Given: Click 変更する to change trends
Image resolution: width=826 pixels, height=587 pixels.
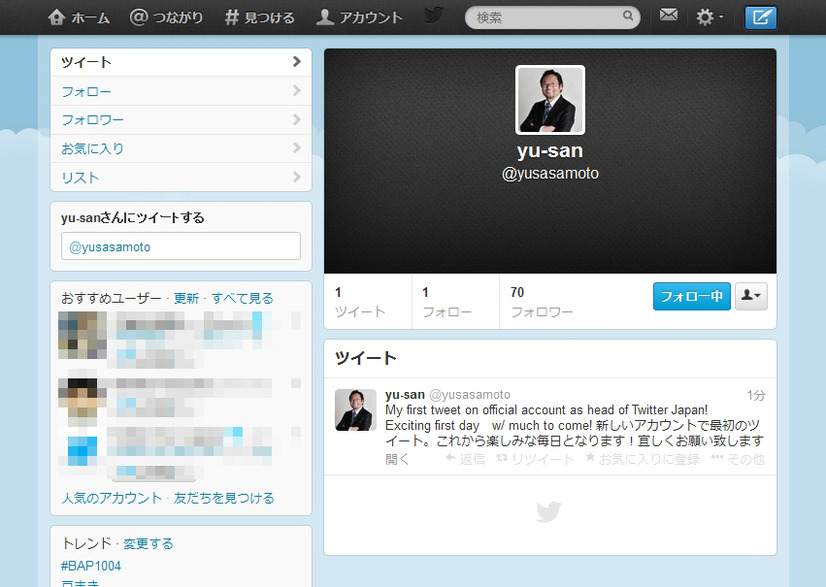Looking at the screenshot, I should click(x=148, y=543).
